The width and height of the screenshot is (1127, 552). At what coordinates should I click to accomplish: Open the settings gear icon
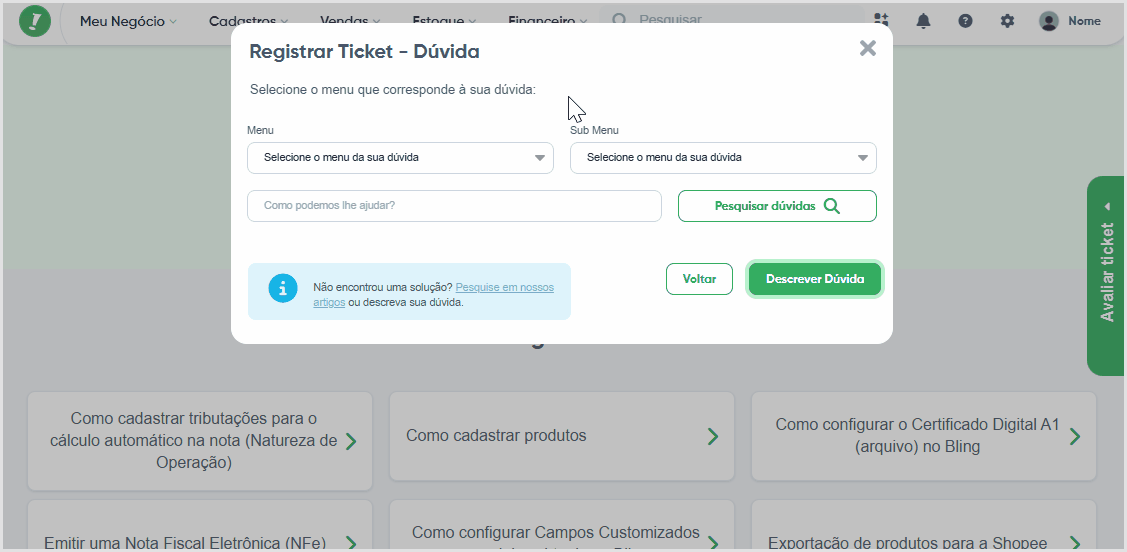1007,21
